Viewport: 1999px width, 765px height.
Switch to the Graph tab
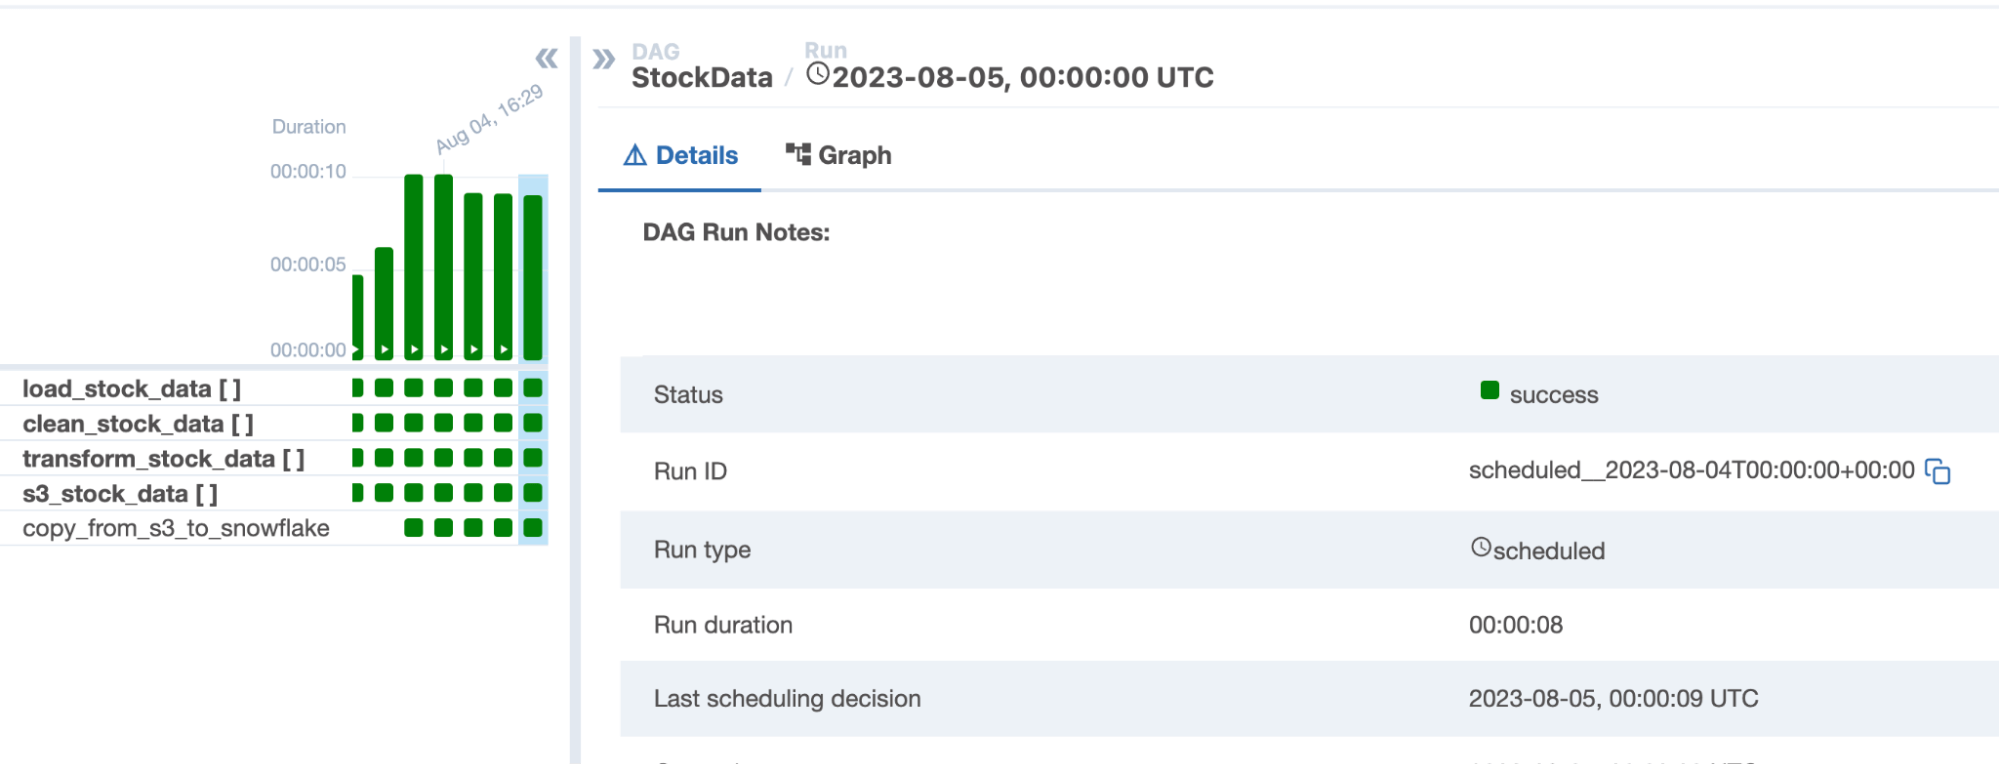[x=839, y=155]
